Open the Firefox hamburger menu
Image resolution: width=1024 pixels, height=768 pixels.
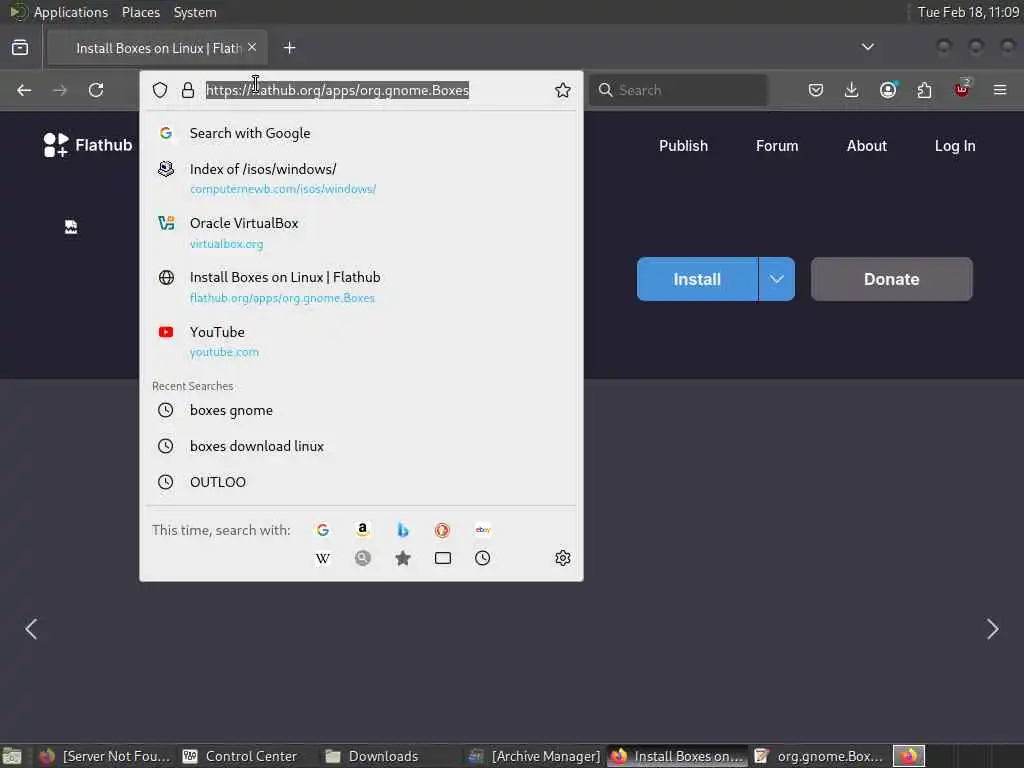(x=1000, y=90)
